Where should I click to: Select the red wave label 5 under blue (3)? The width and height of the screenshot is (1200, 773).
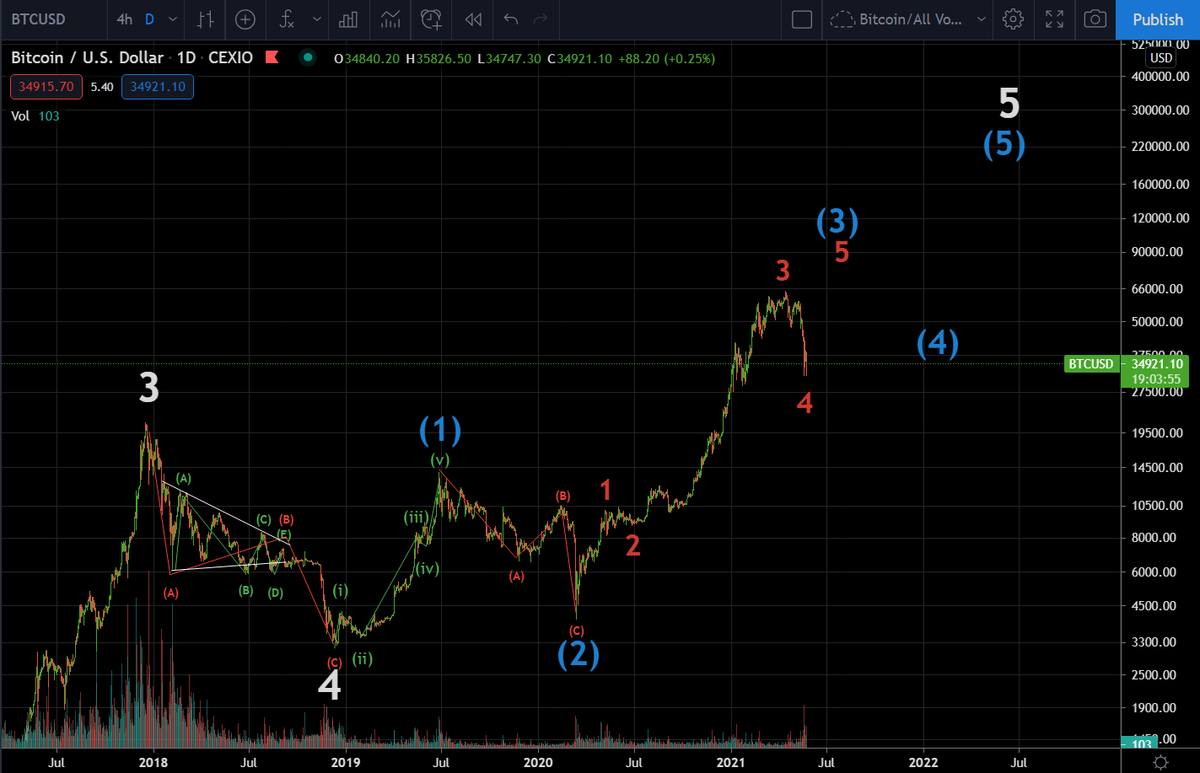pos(842,252)
